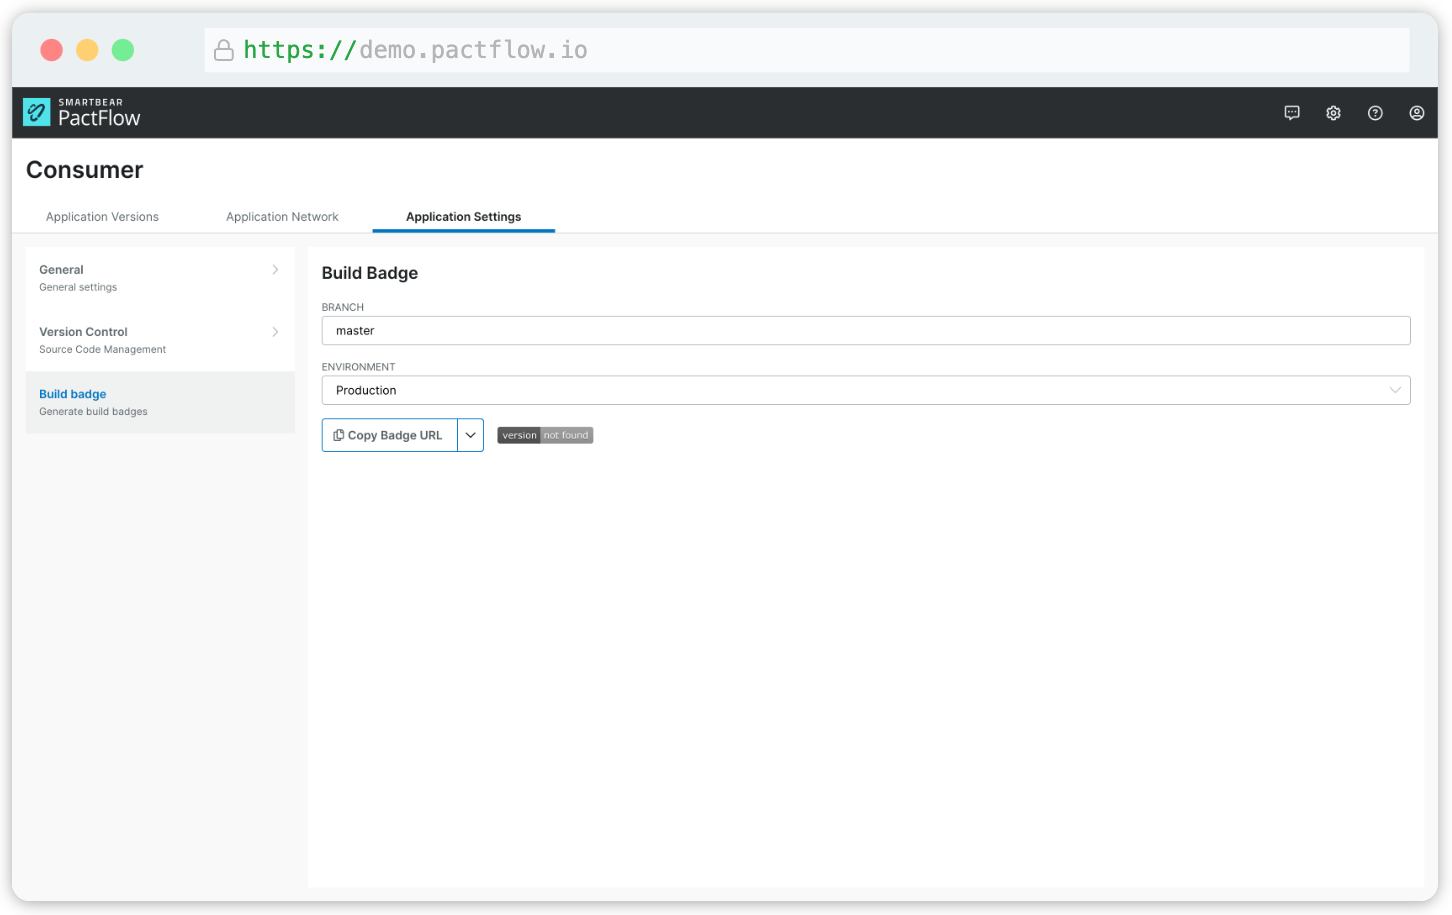The image size is (1452, 915).
Task: Click the padlock icon in the address bar
Action: pyautogui.click(x=224, y=50)
